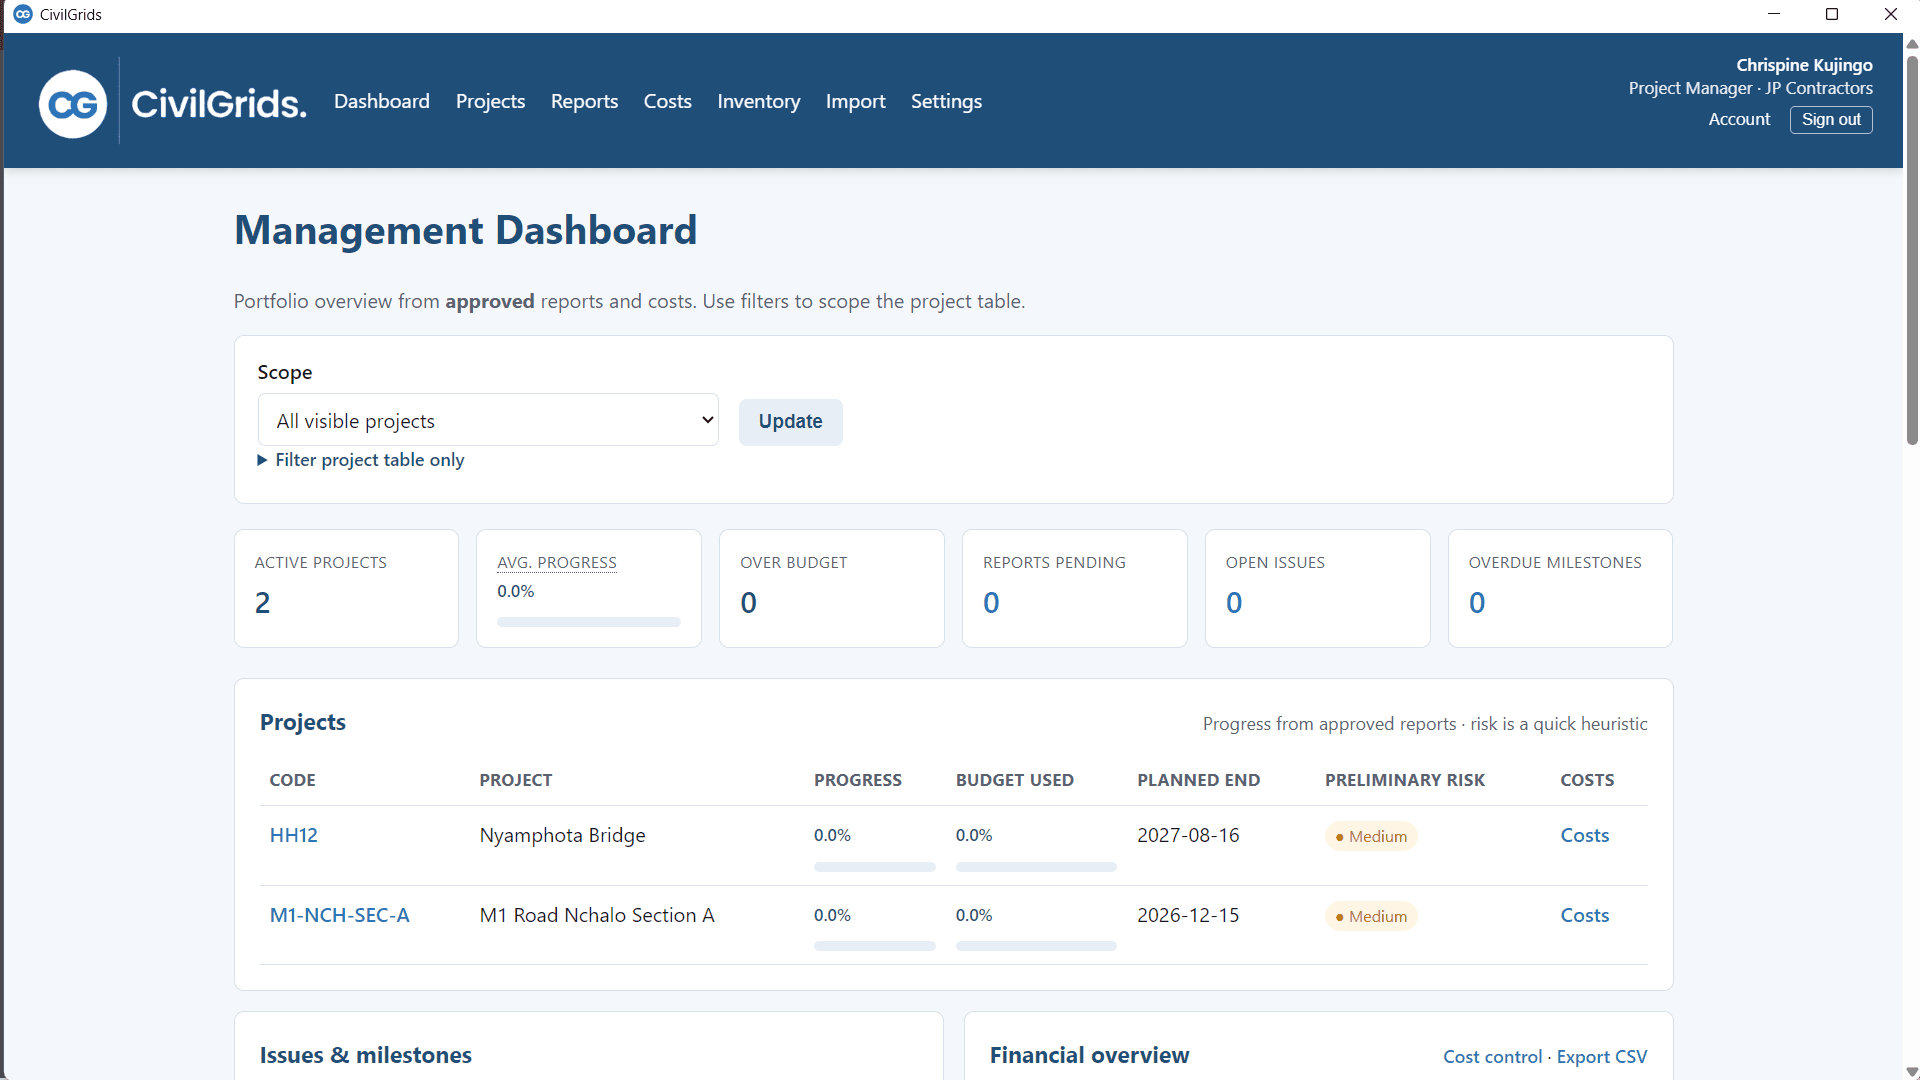Screen dimensions: 1920x1080
Task: Open Costs link for Nyamphota Bridge
Action: tap(1584, 835)
